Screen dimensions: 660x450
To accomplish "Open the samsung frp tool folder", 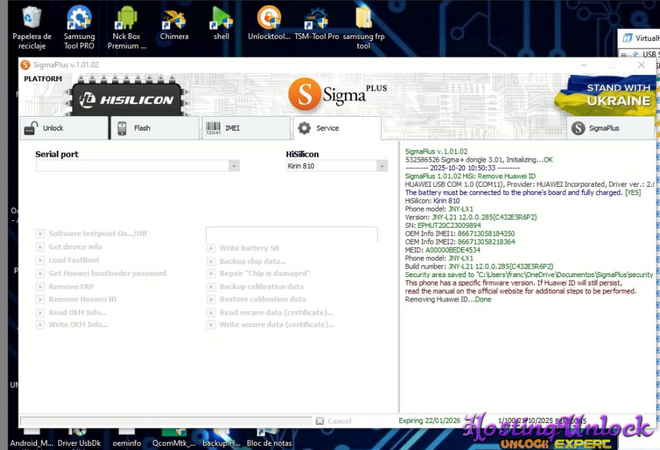I will [x=363, y=20].
